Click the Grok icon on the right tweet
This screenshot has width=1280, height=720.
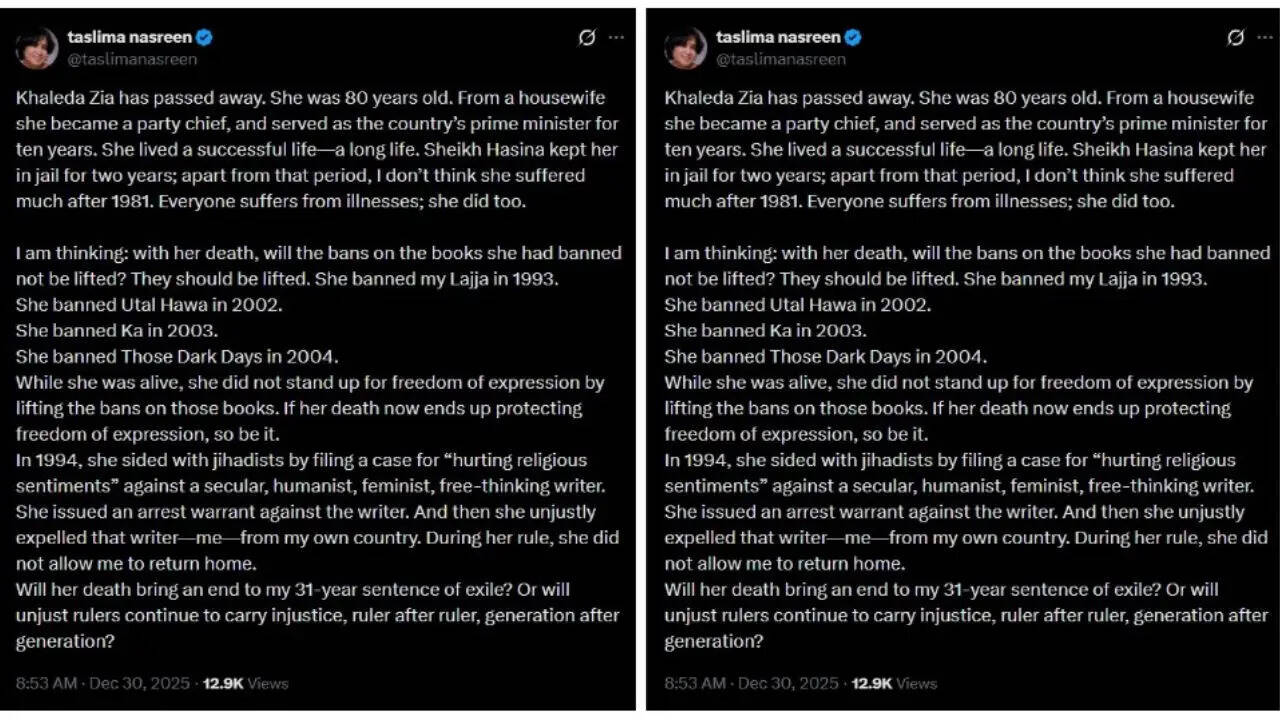point(1236,38)
